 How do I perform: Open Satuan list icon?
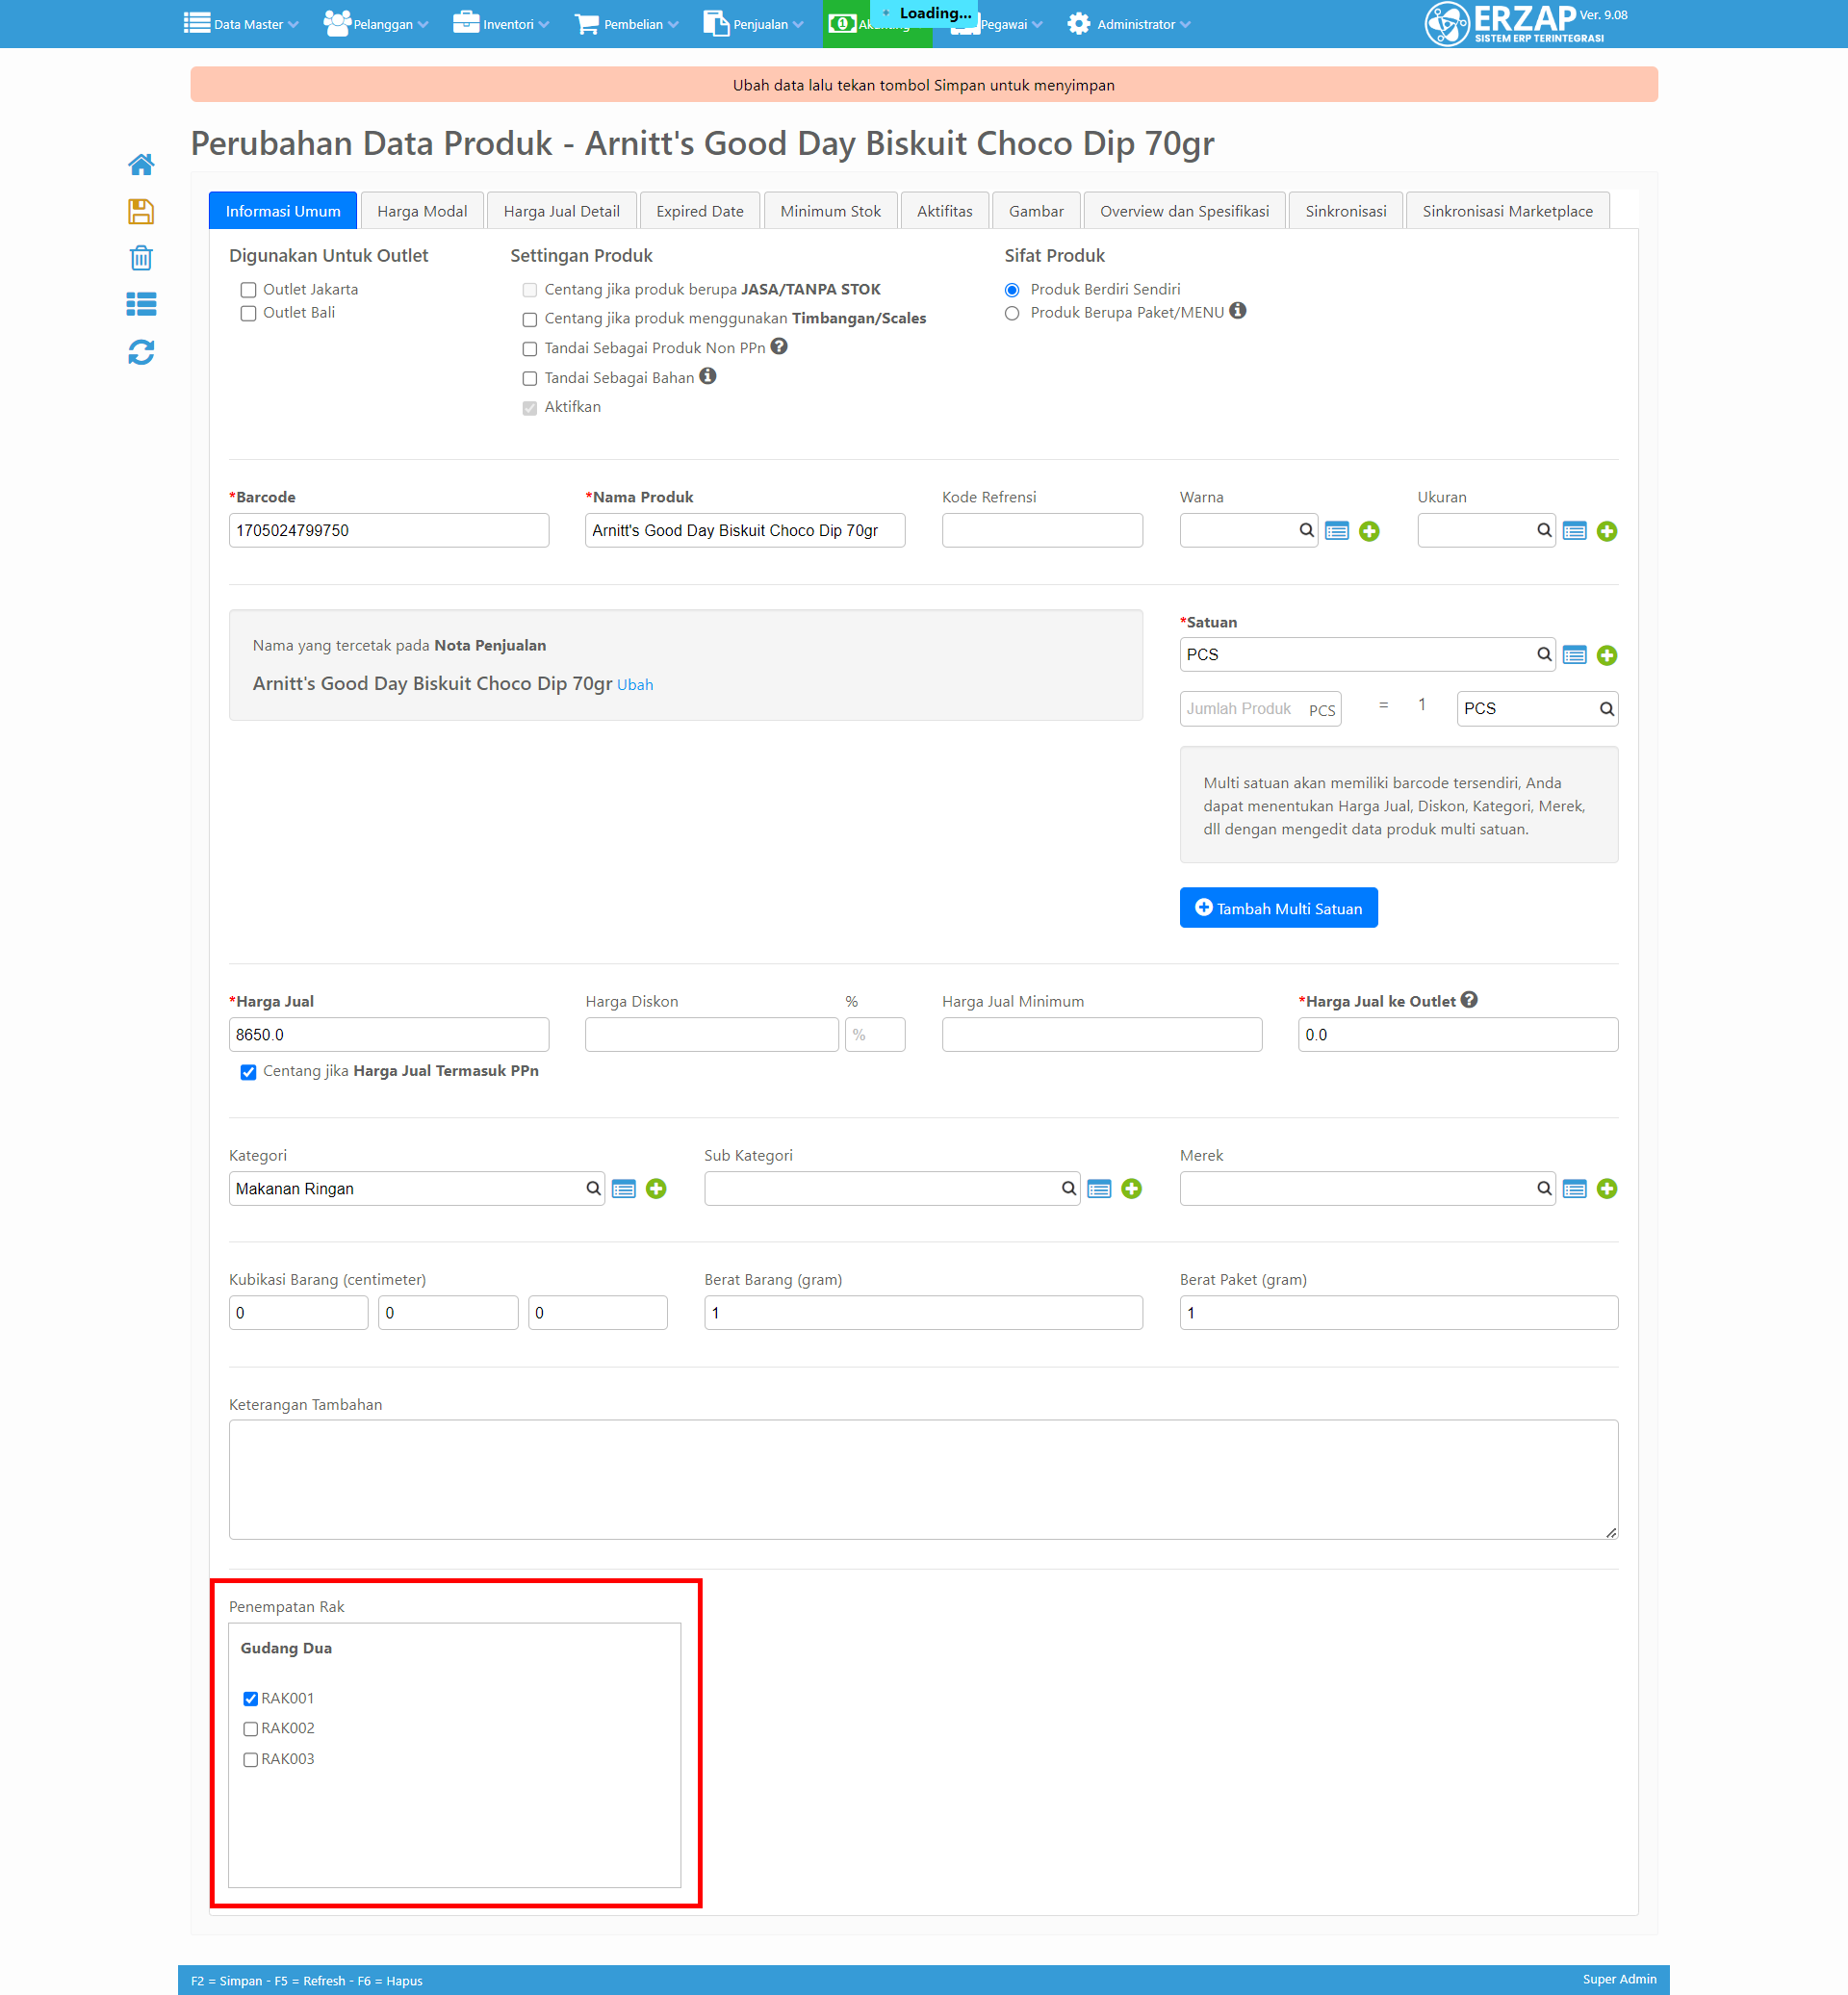tap(1575, 655)
